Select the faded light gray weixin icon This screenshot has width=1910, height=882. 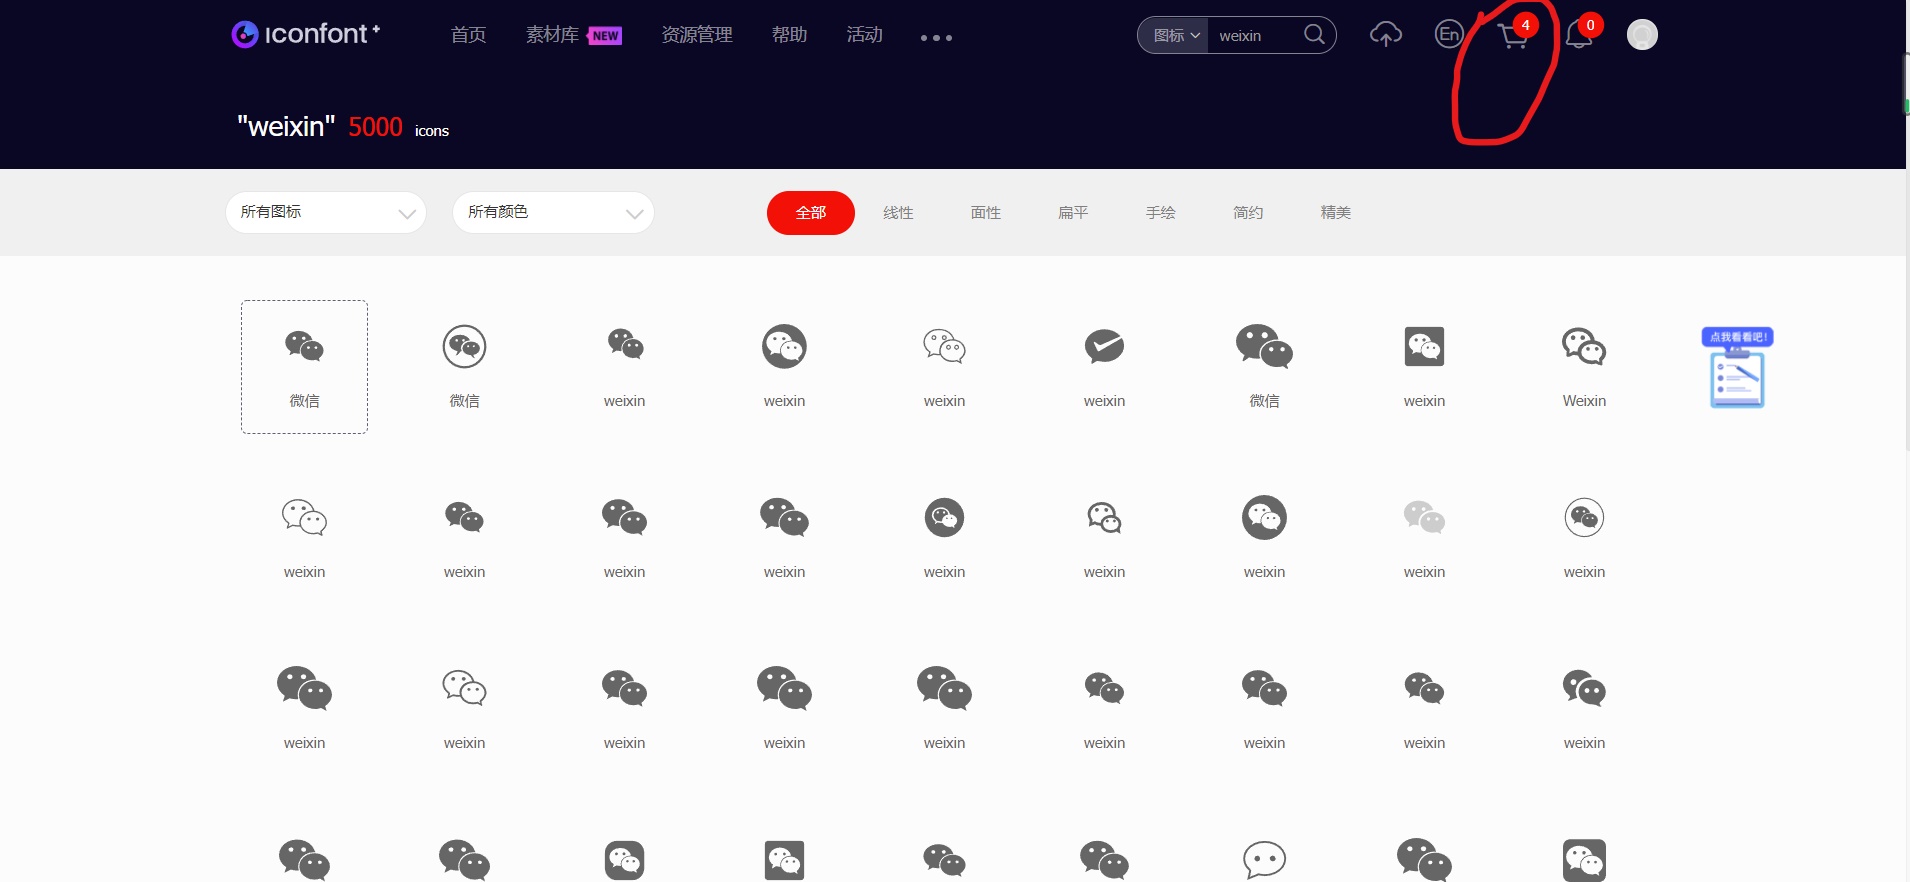pyautogui.click(x=1424, y=518)
